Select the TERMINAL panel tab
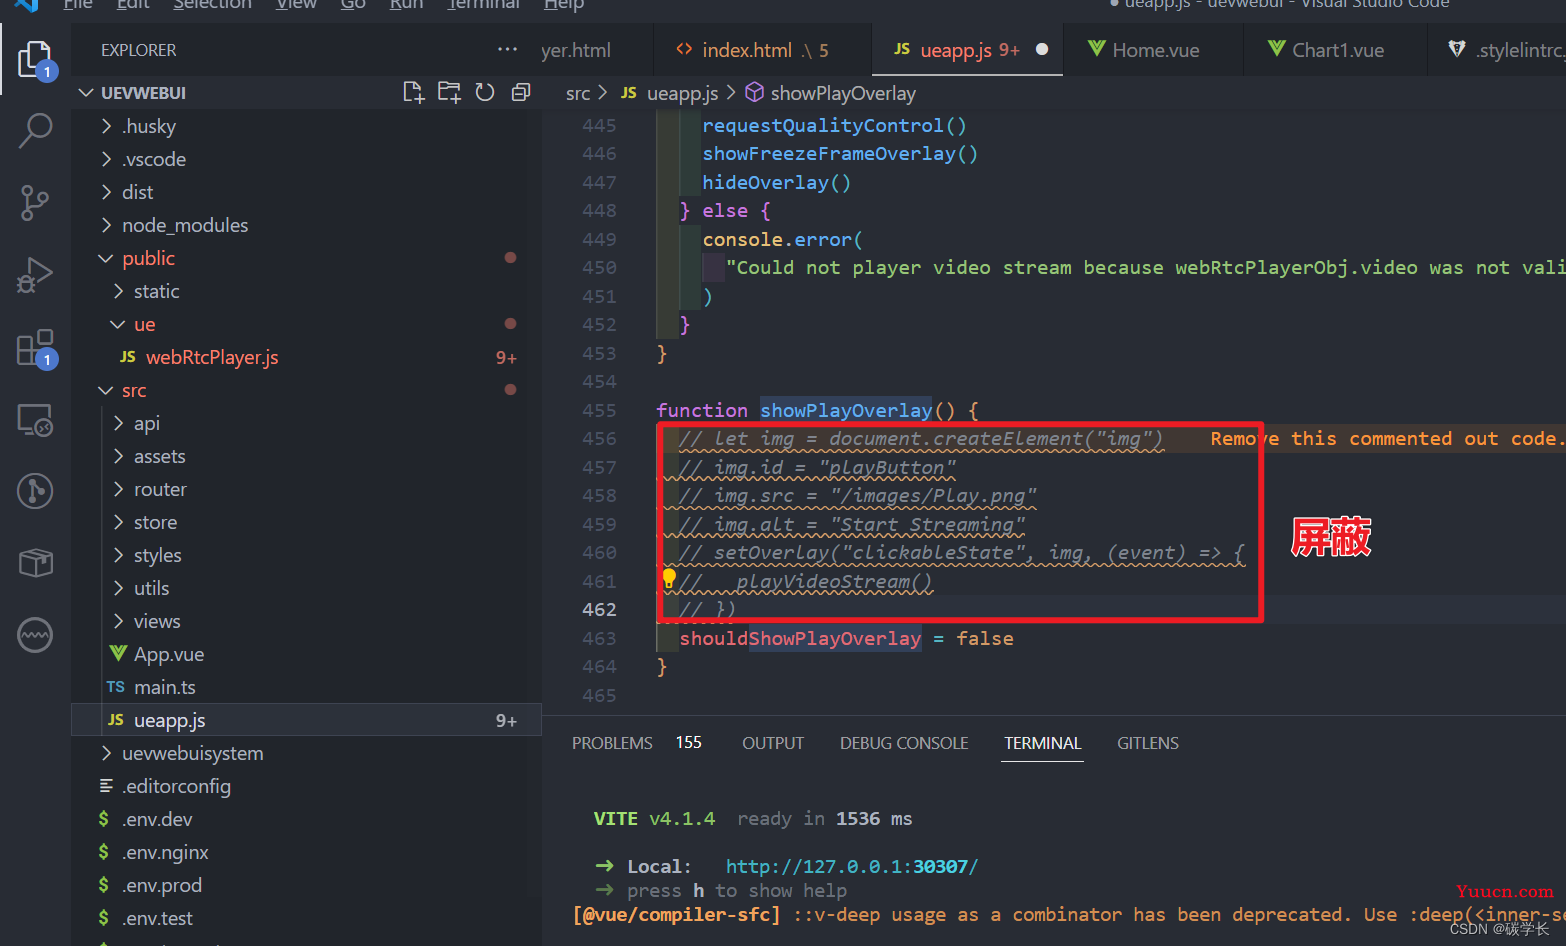This screenshot has height=946, width=1566. point(1043,743)
